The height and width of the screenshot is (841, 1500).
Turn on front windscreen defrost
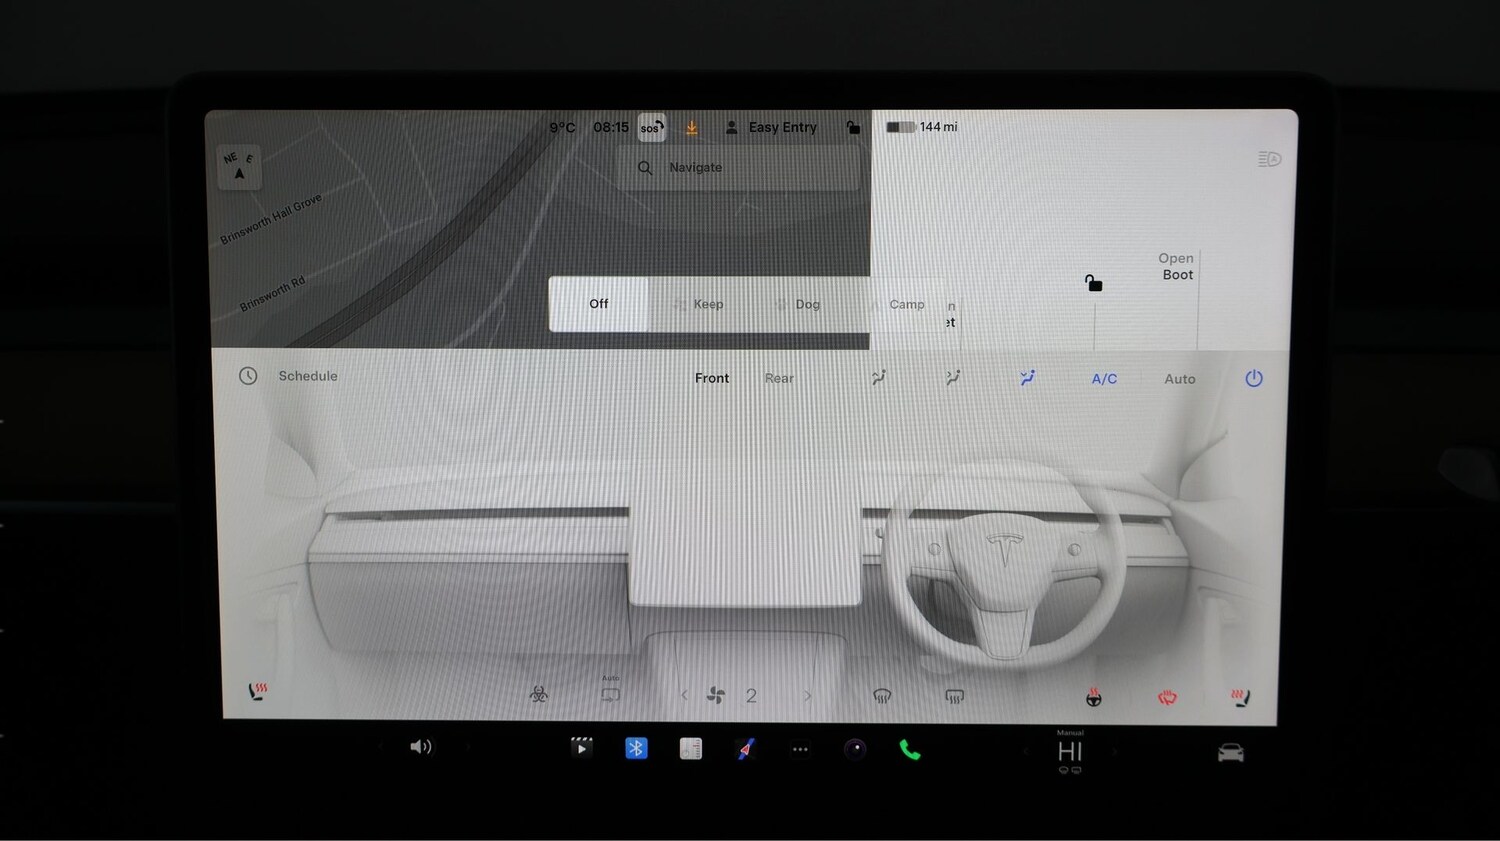pyautogui.click(x=882, y=695)
